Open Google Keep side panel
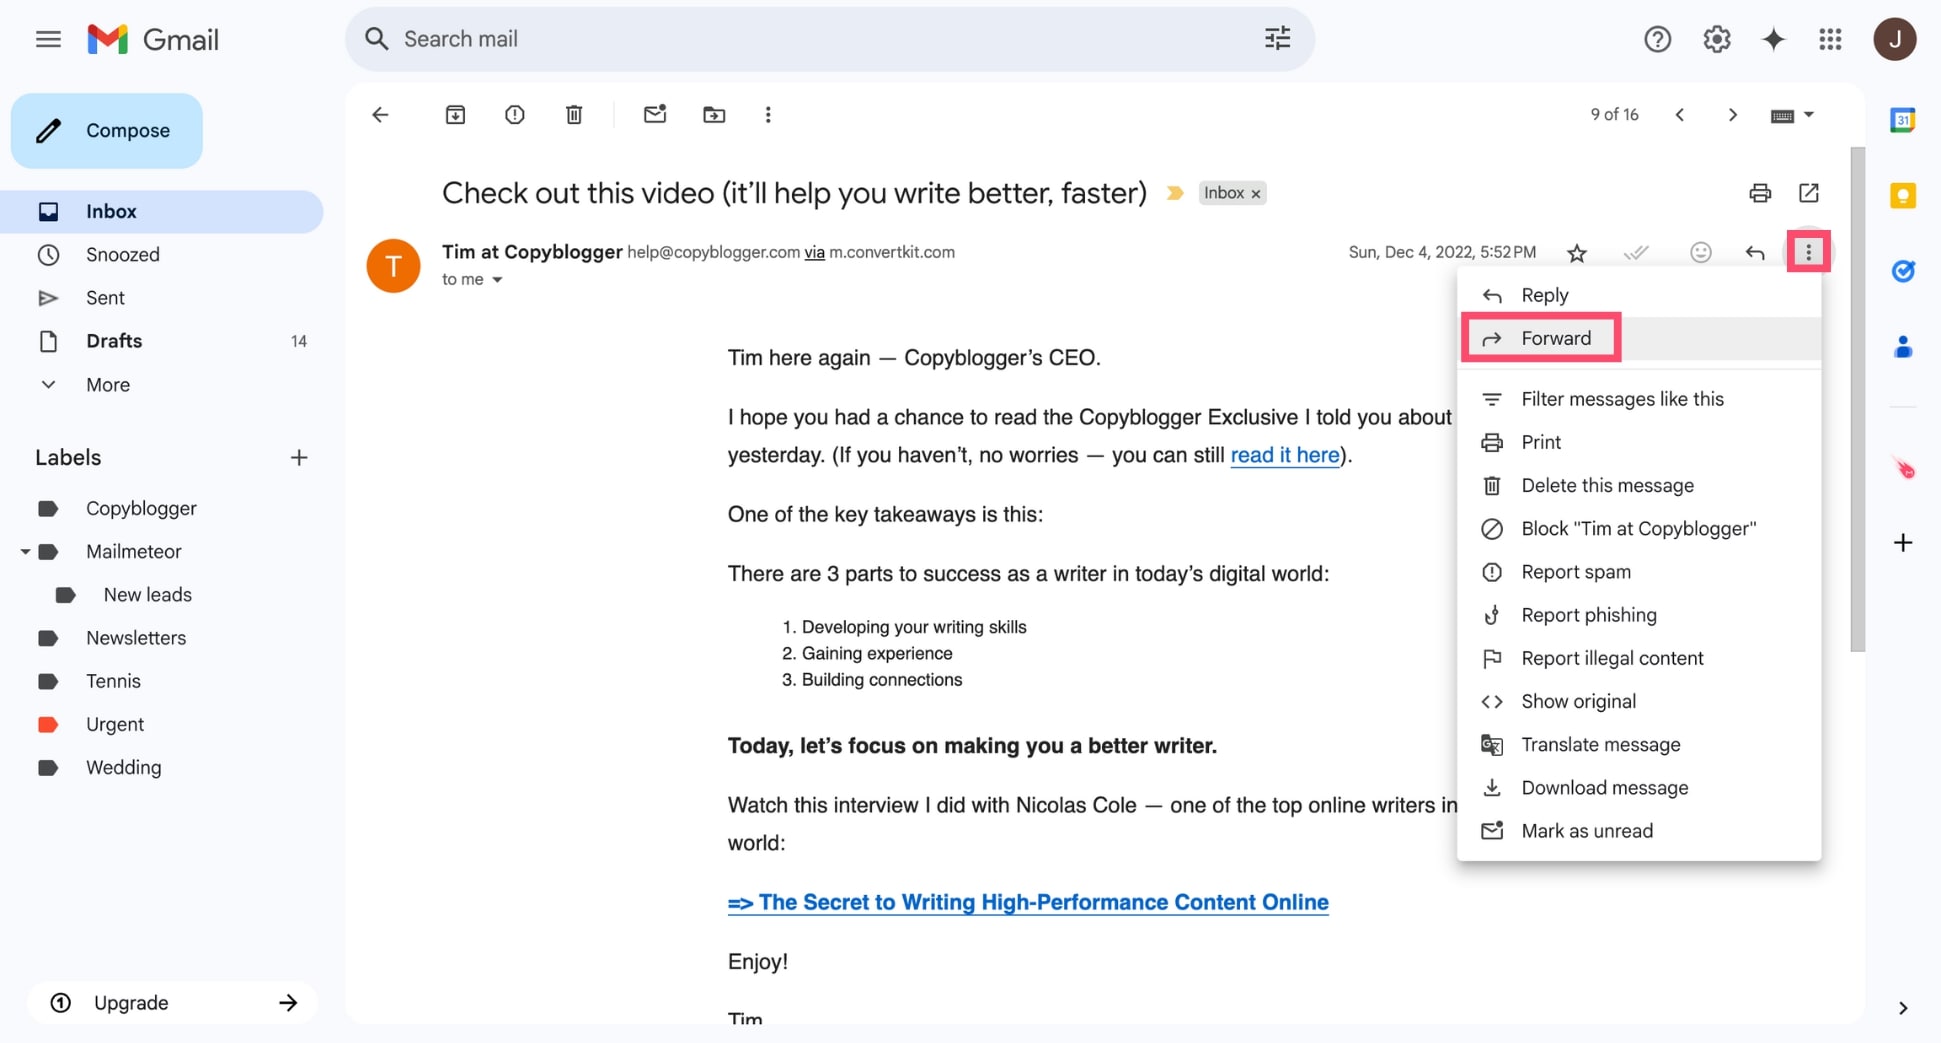 pos(1902,195)
